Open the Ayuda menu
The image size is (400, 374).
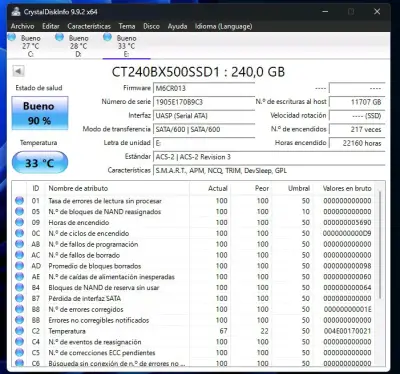pyautogui.click(x=177, y=26)
